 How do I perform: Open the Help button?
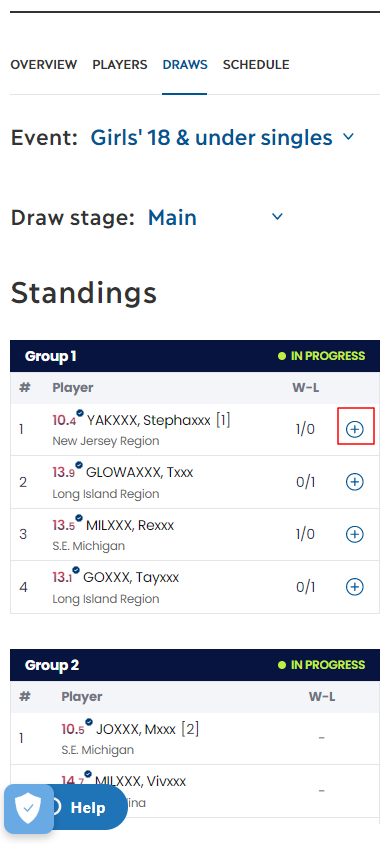(x=86, y=808)
